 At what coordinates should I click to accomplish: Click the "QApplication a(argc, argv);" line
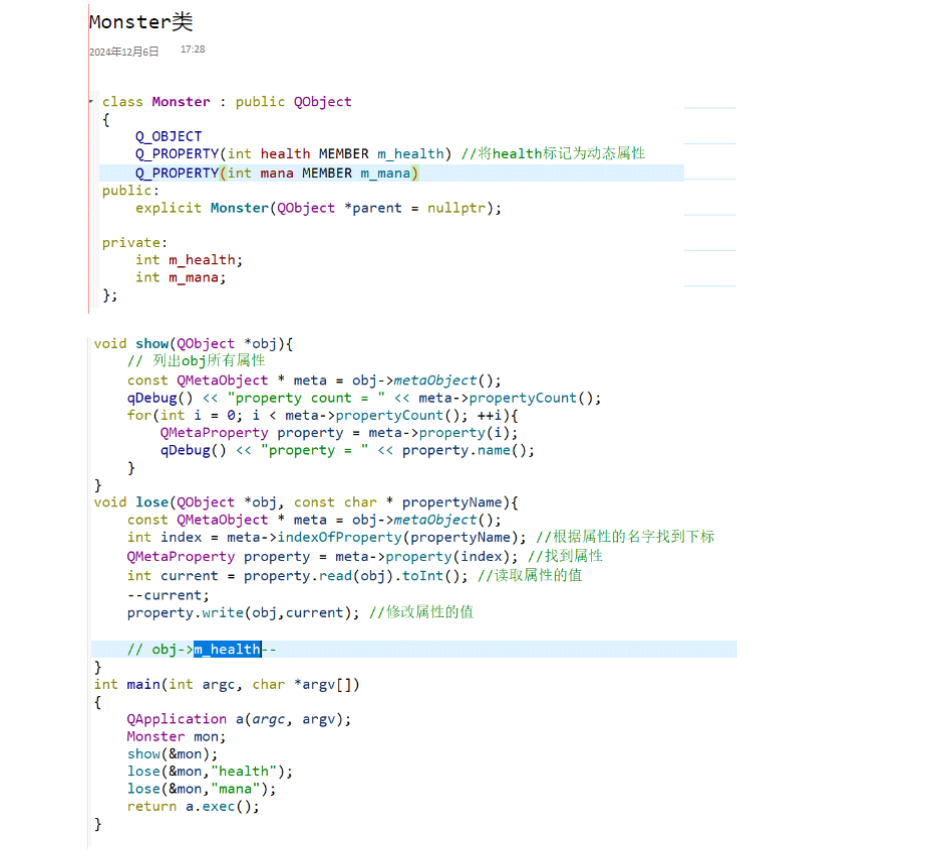pos(239,719)
